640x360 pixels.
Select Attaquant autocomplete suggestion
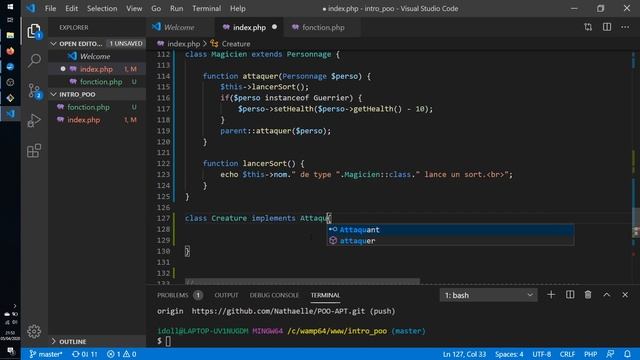pyautogui.click(x=450, y=230)
